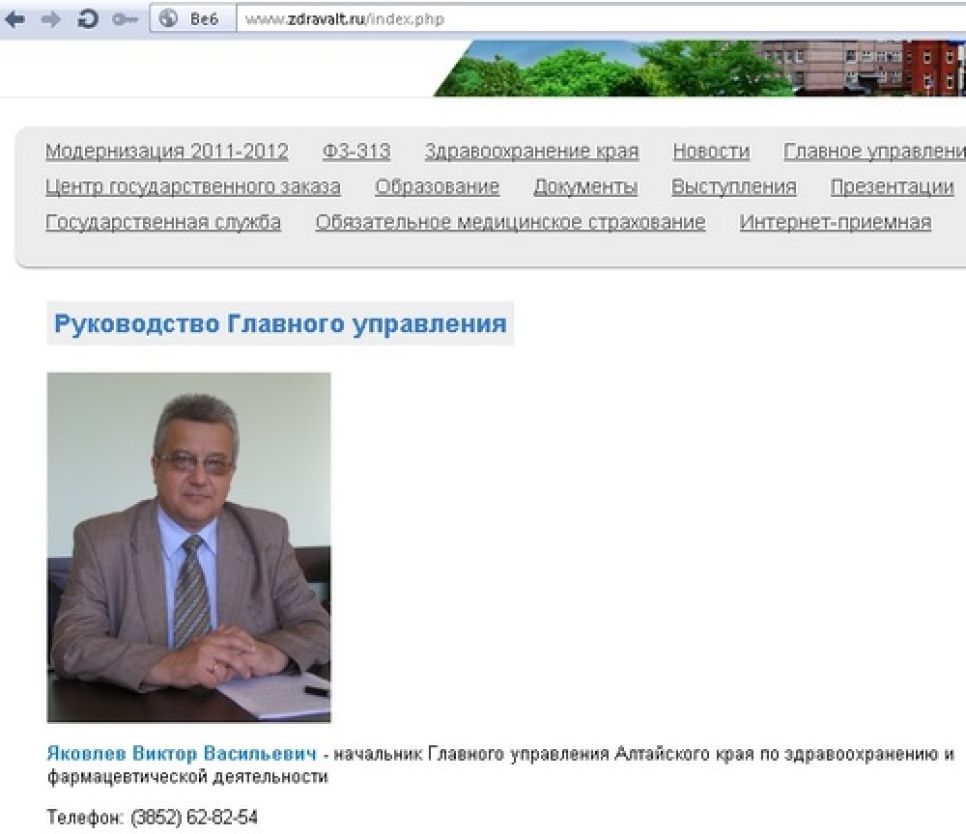Open "Главное управление" link
This screenshot has height=834, width=966.
coord(875,151)
